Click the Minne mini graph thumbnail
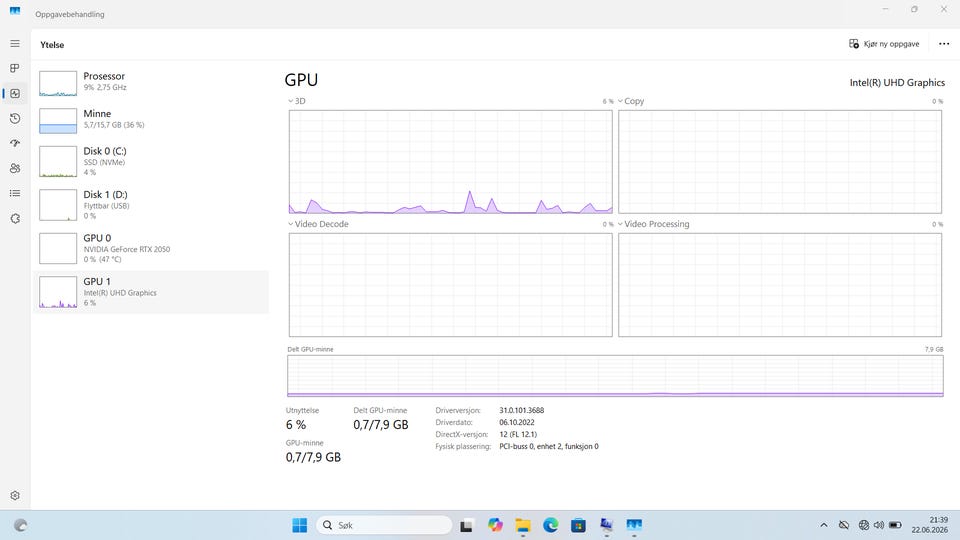 58,121
